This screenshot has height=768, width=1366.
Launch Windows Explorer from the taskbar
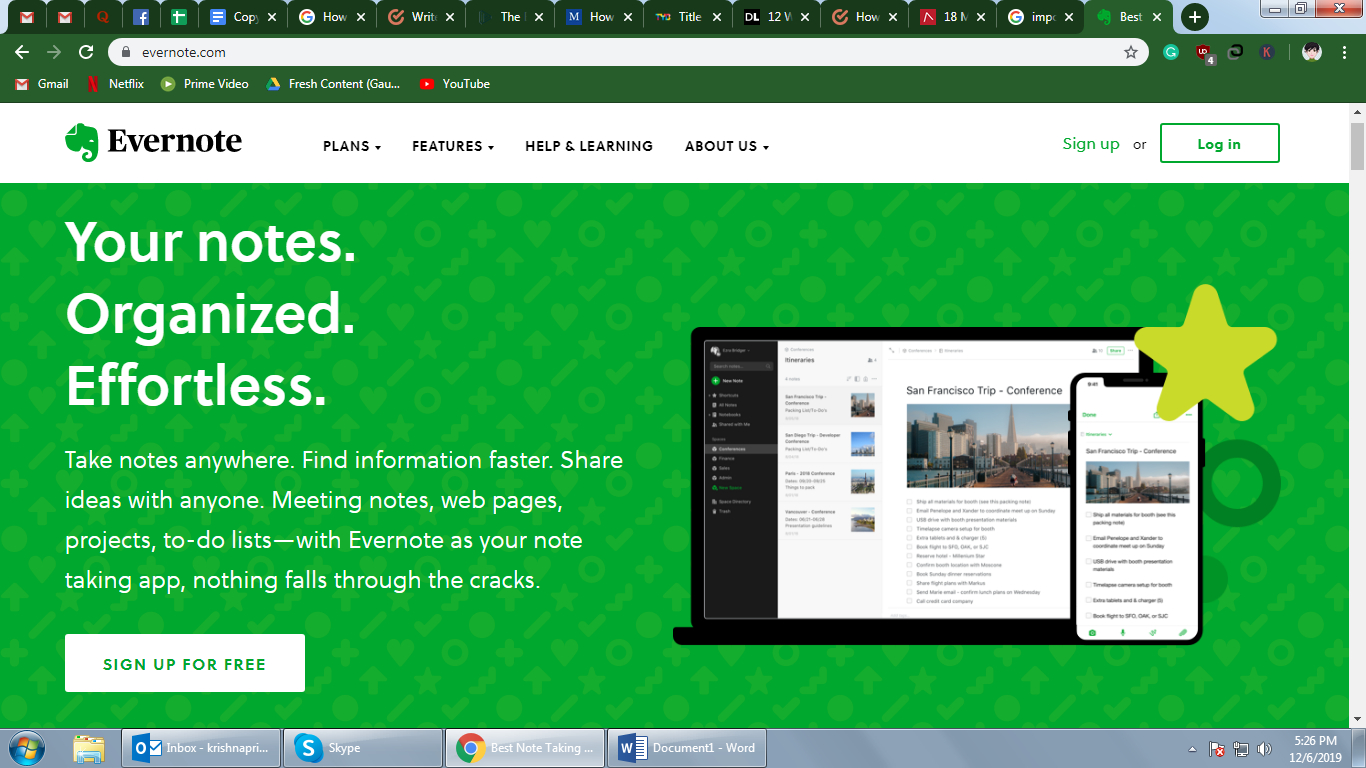89,747
